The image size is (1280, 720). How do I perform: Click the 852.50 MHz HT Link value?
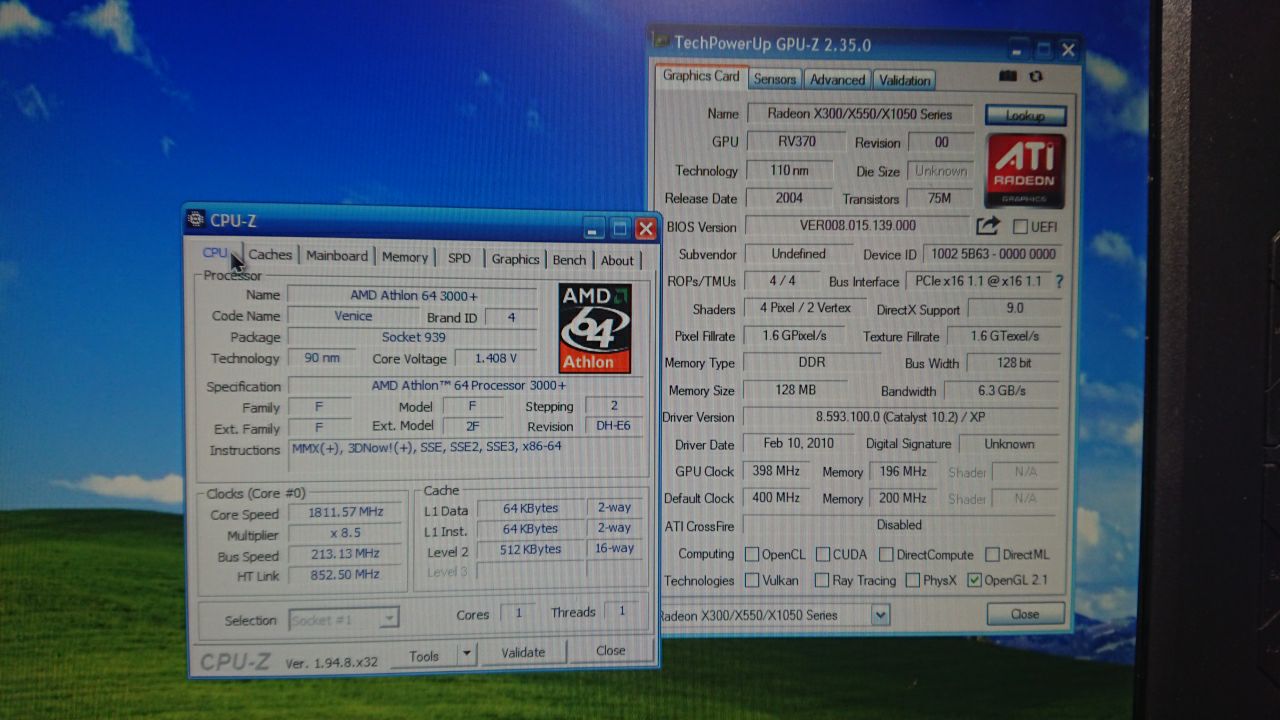(x=346, y=574)
